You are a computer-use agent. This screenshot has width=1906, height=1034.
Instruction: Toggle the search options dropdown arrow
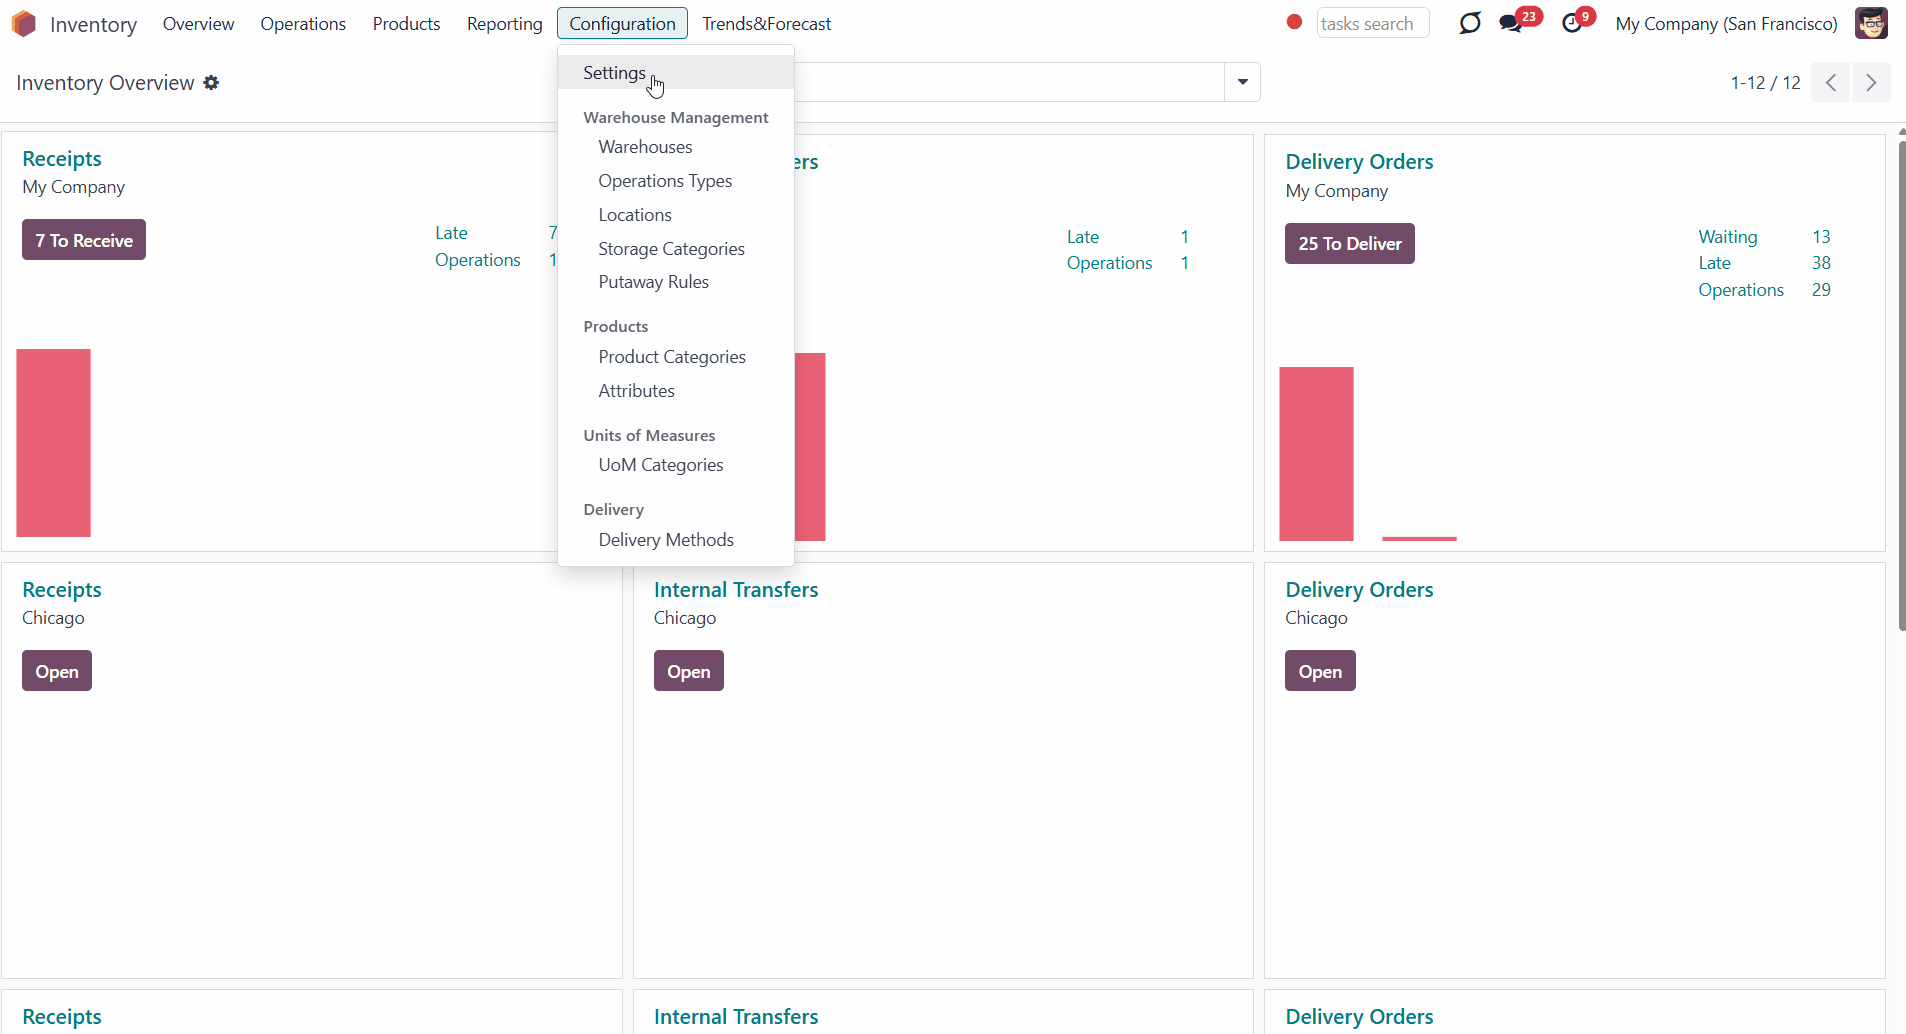pyautogui.click(x=1242, y=82)
